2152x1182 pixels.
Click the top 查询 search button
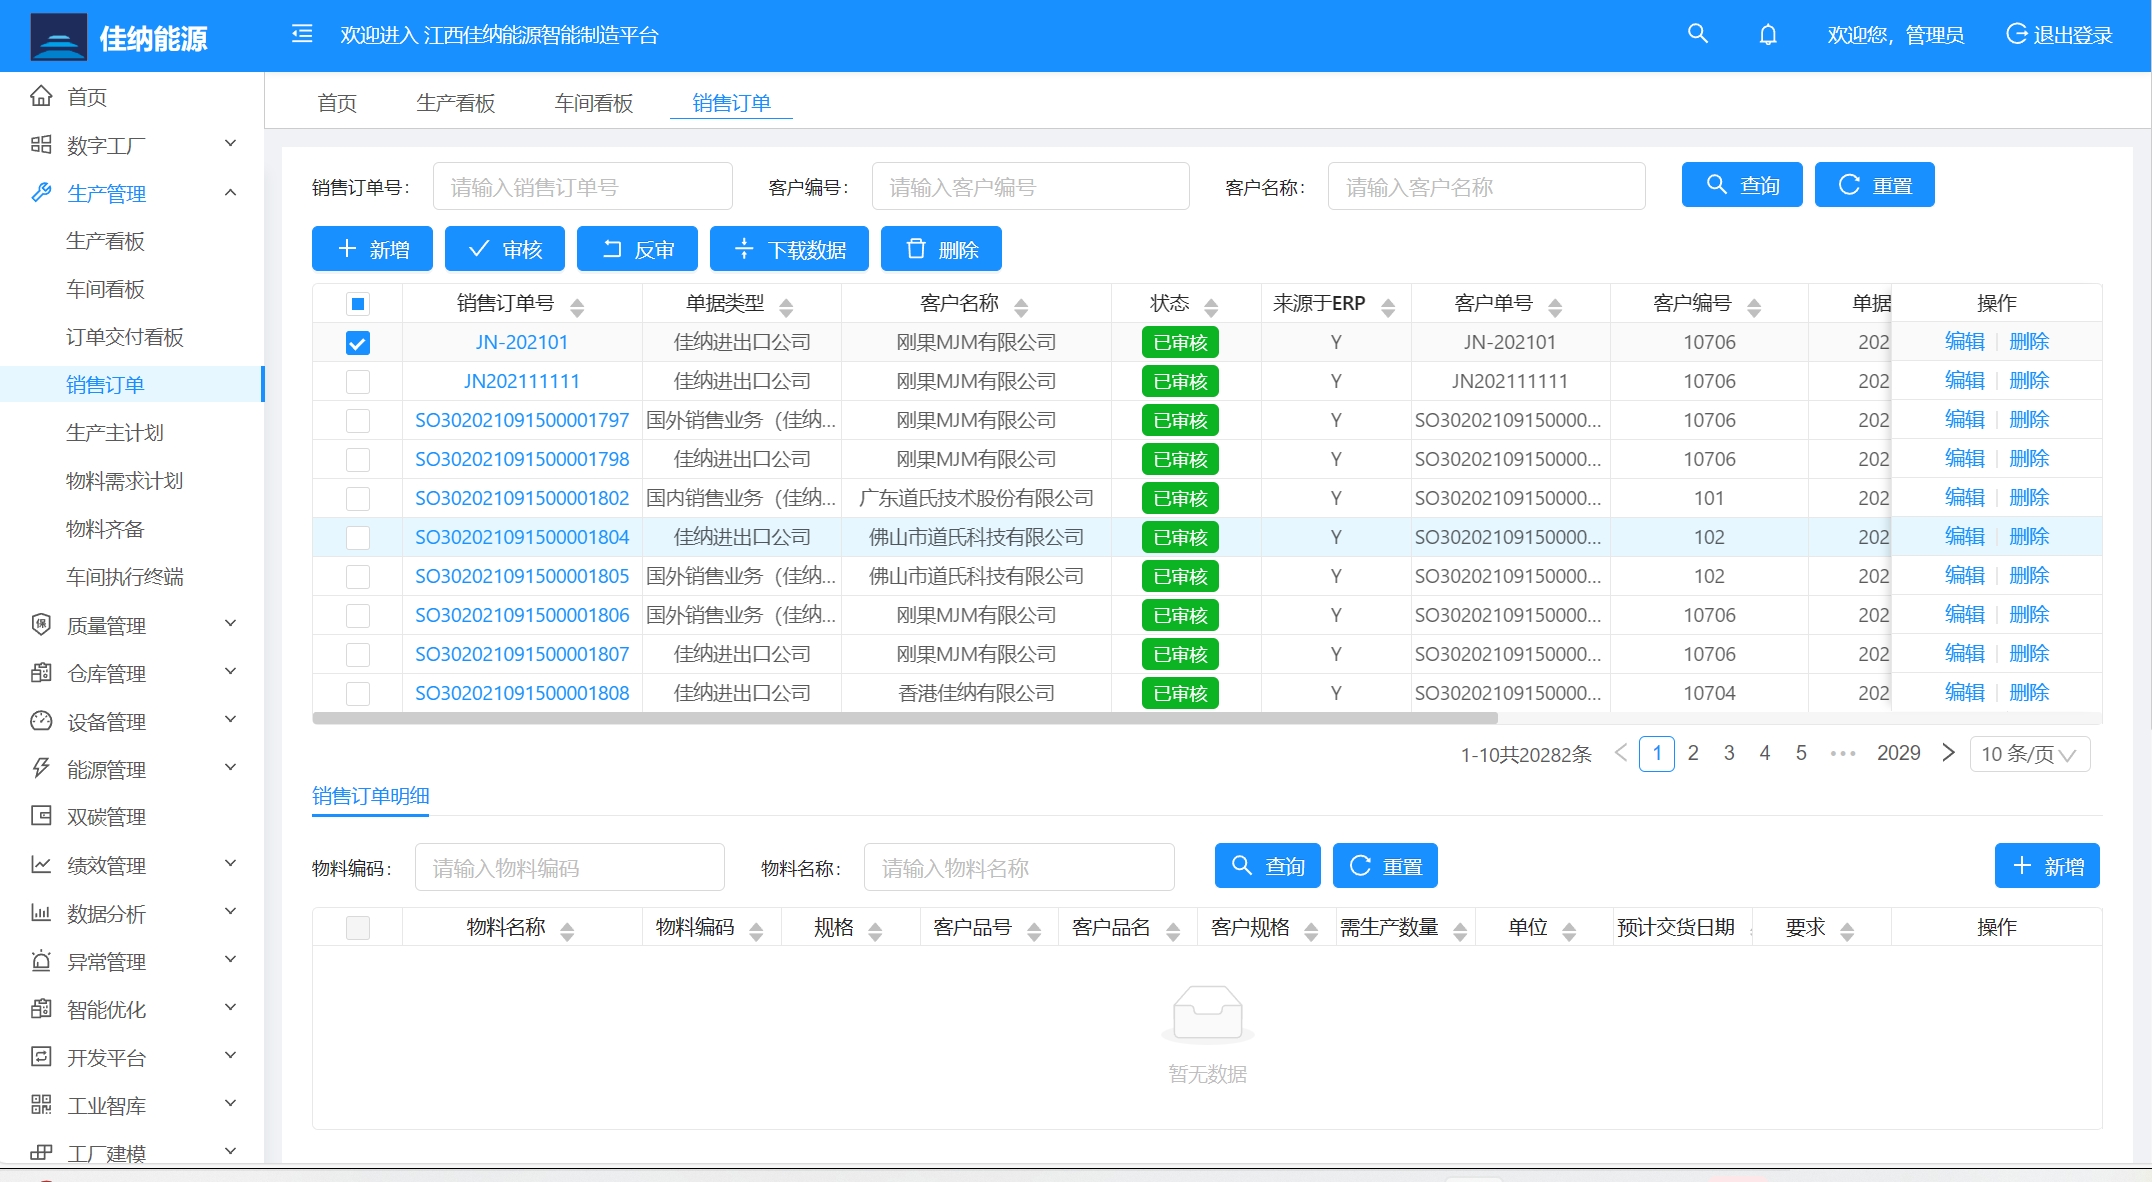1742,185
